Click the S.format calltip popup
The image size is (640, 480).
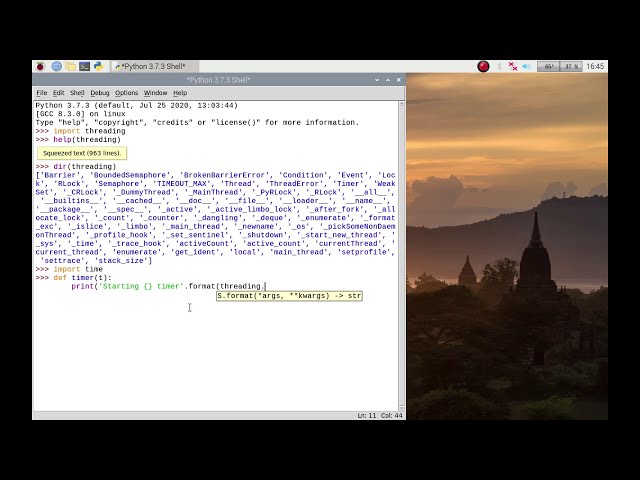pos(289,296)
